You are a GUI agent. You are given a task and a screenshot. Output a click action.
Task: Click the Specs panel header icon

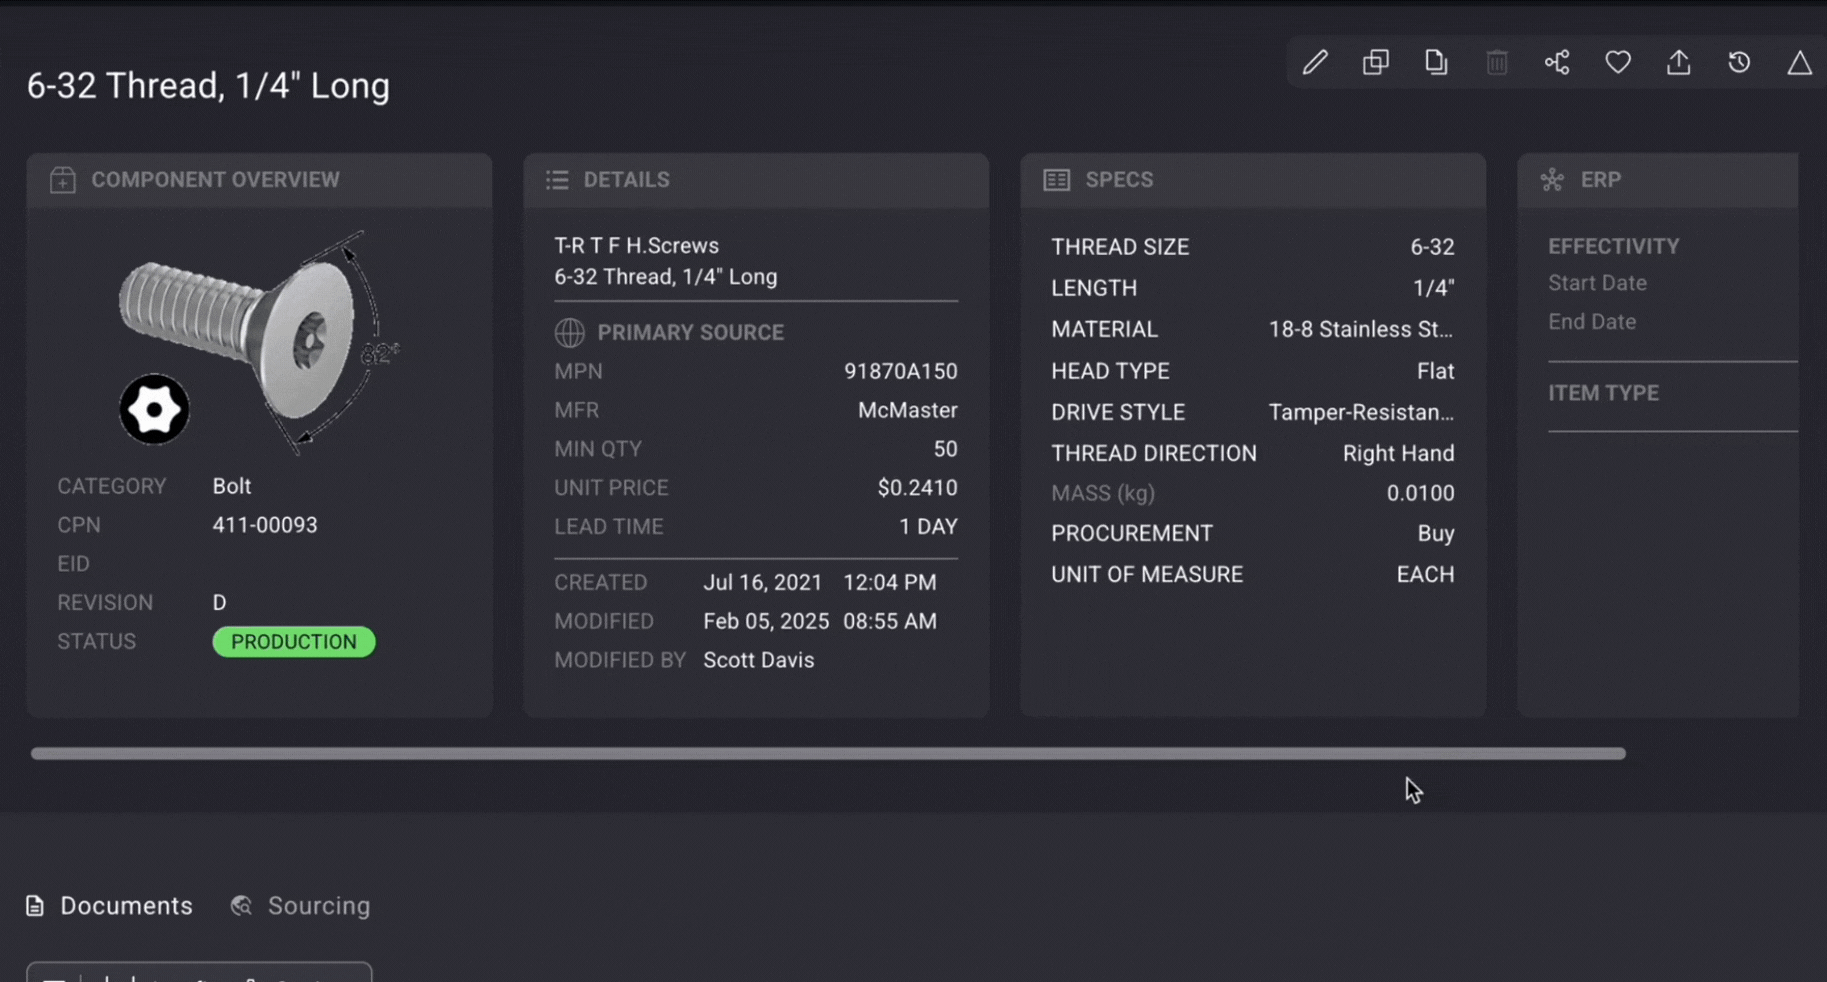pos(1057,180)
